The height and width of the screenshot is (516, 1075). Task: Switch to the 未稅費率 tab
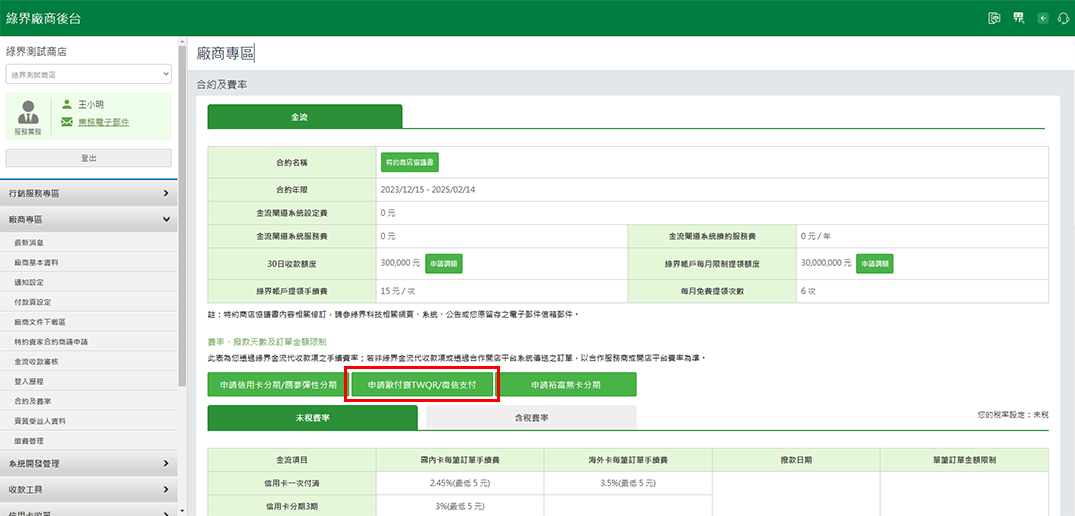(312, 417)
